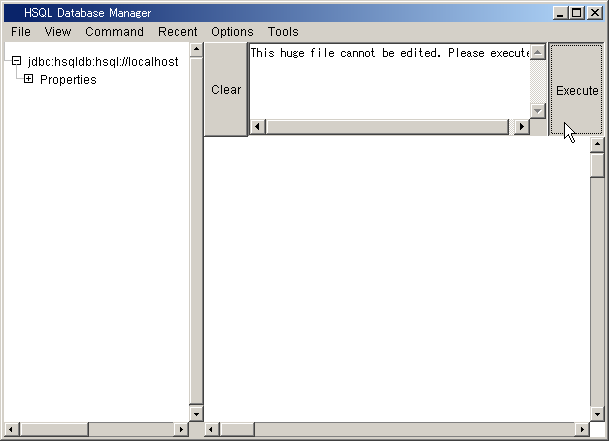Expand the Properties tree node
Viewport: 609px width, 441px height.
click(28, 79)
